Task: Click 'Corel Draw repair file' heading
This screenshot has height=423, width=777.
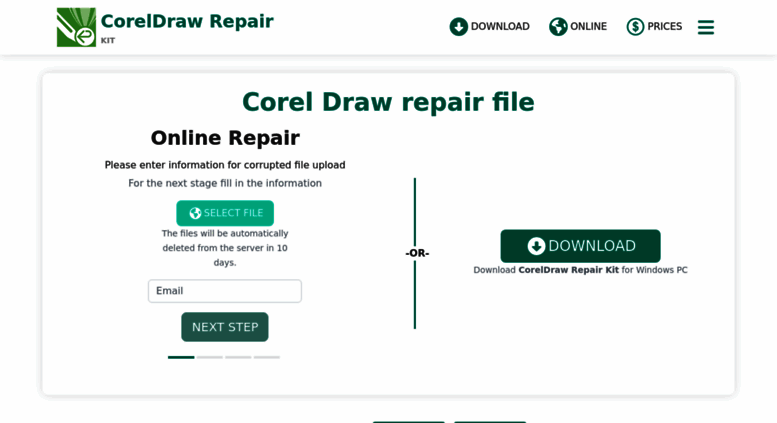Action: pyautogui.click(x=388, y=102)
